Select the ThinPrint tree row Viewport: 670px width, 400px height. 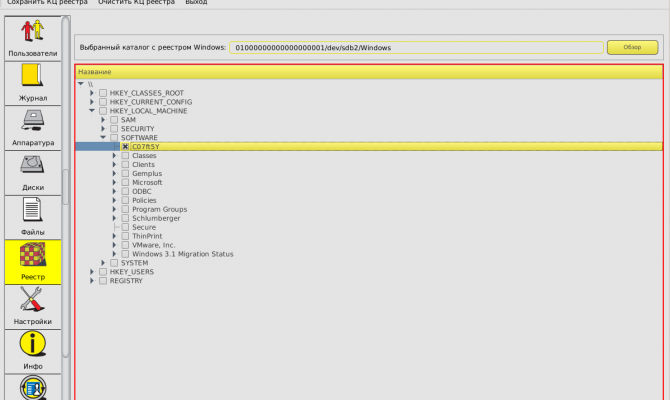point(369,236)
